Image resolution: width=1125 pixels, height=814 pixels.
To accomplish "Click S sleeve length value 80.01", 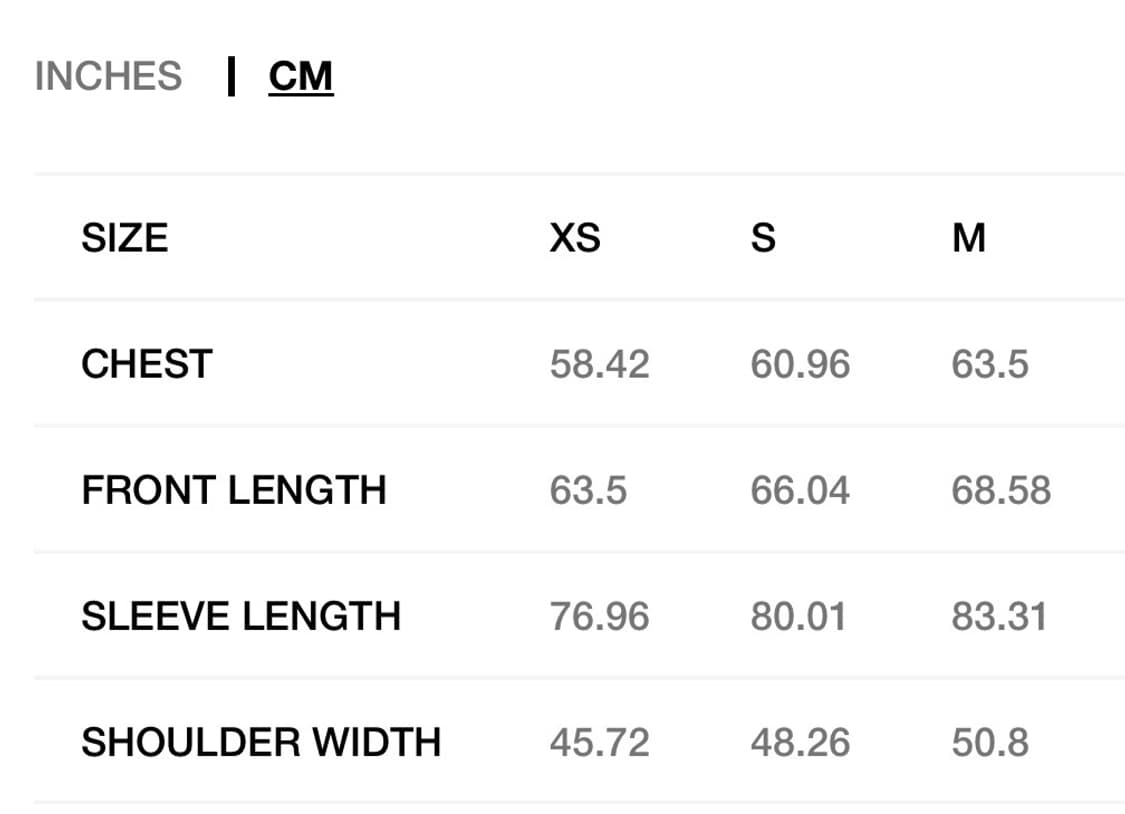I will [798, 616].
